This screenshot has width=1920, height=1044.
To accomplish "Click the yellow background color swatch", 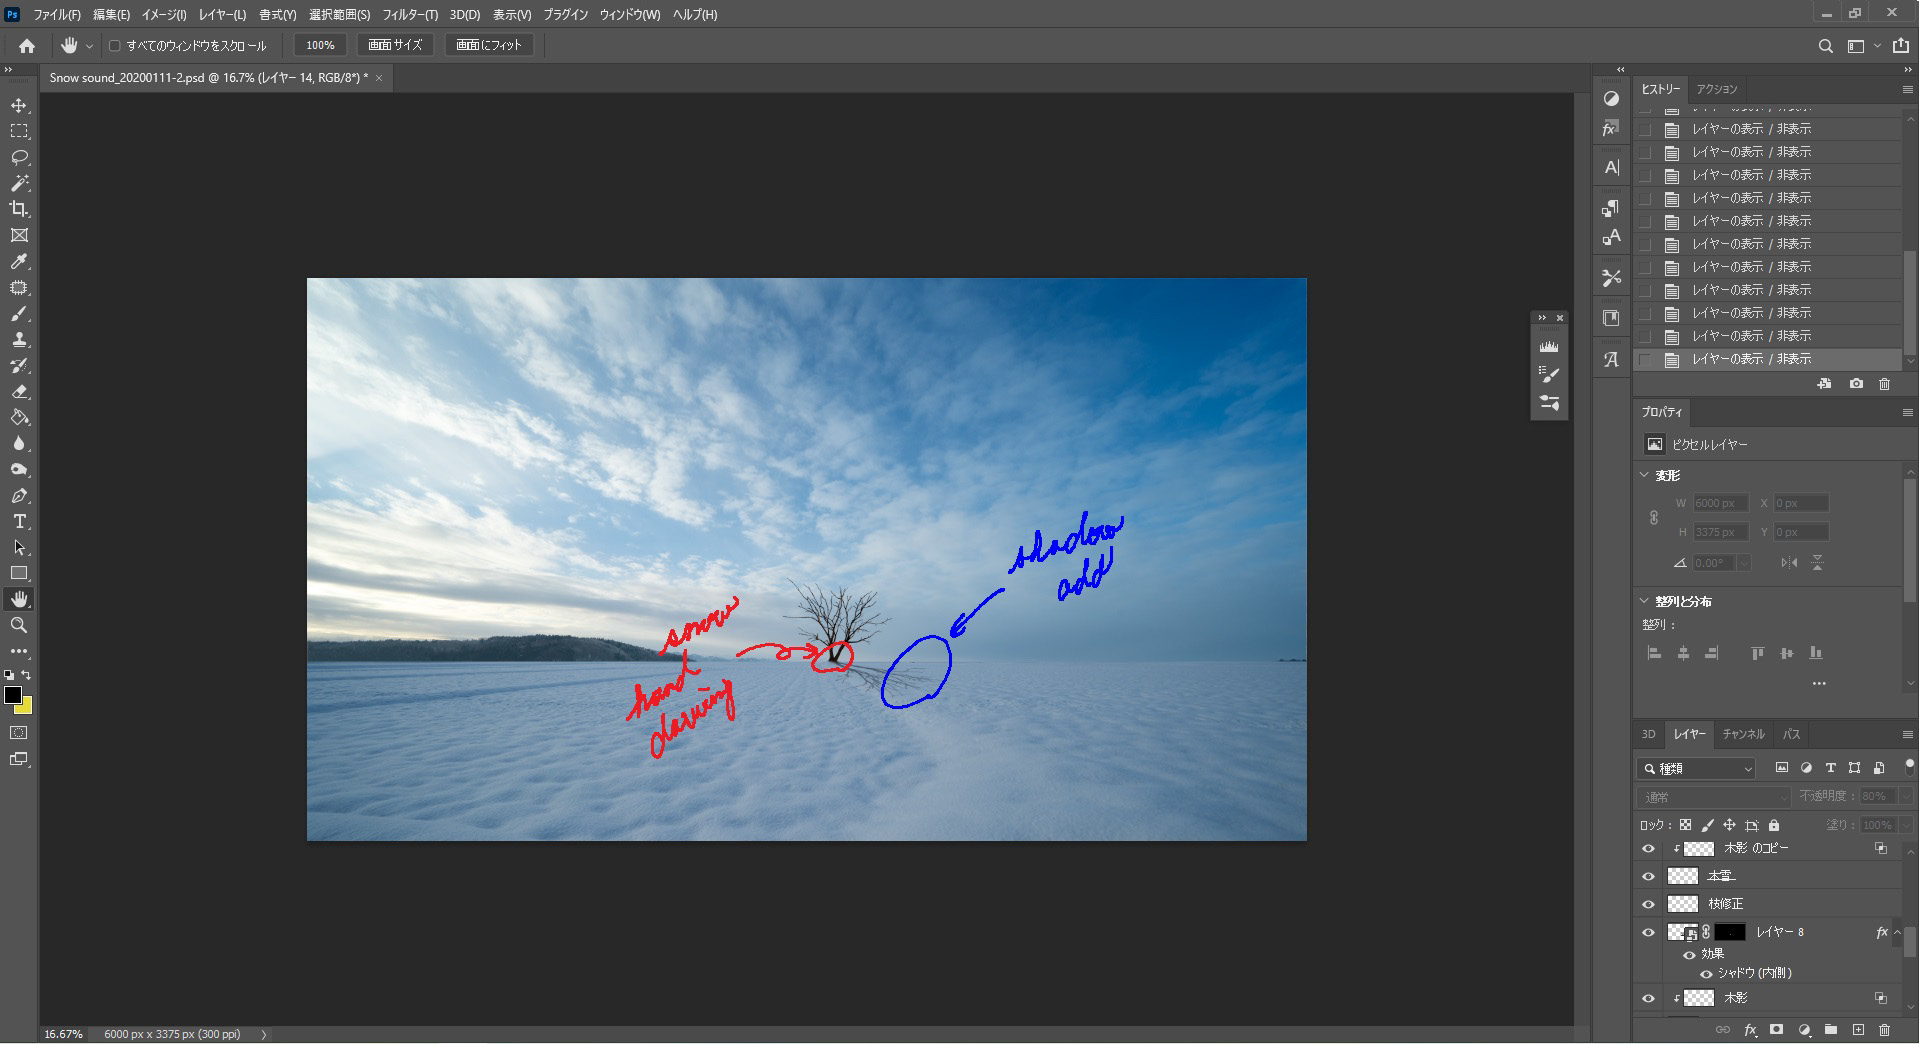I will [x=26, y=708].
